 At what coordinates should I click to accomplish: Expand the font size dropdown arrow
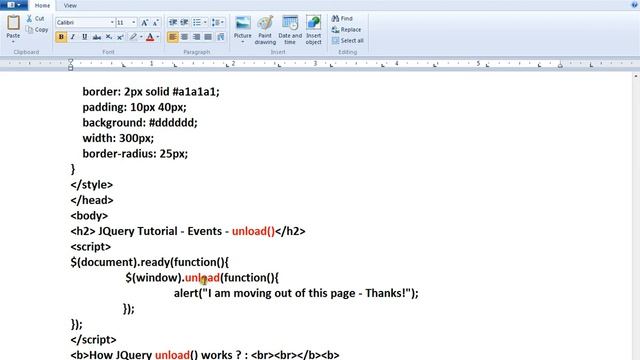134,22
